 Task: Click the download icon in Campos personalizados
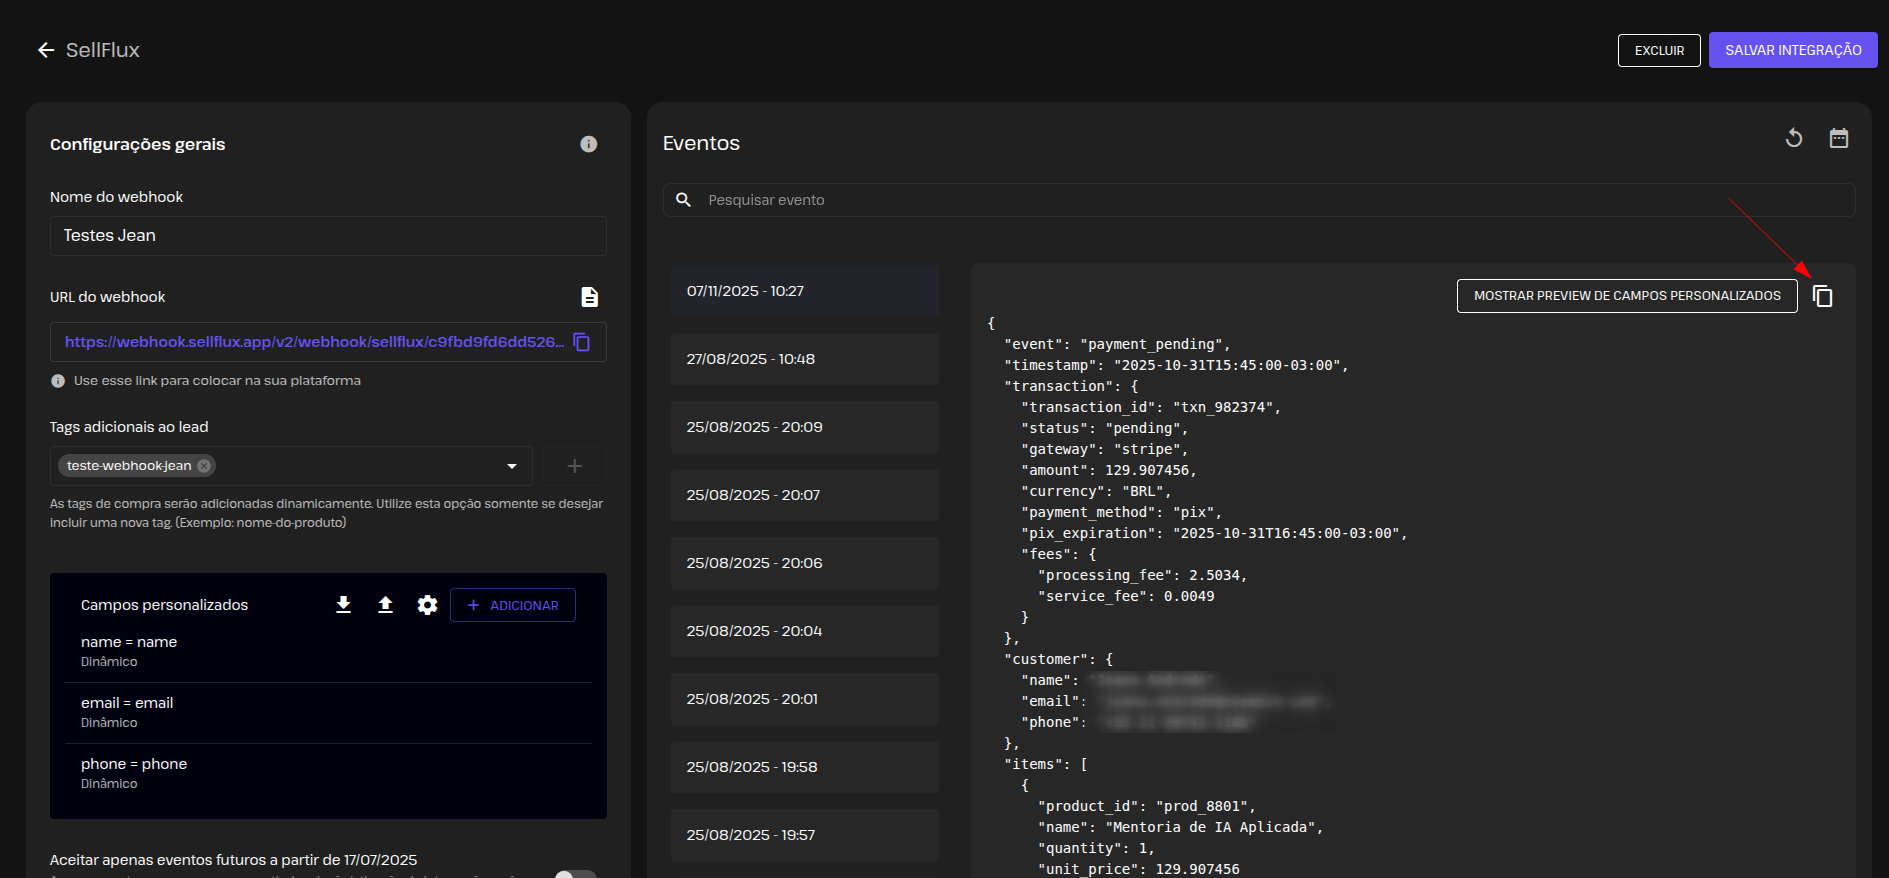coord(343,605)
